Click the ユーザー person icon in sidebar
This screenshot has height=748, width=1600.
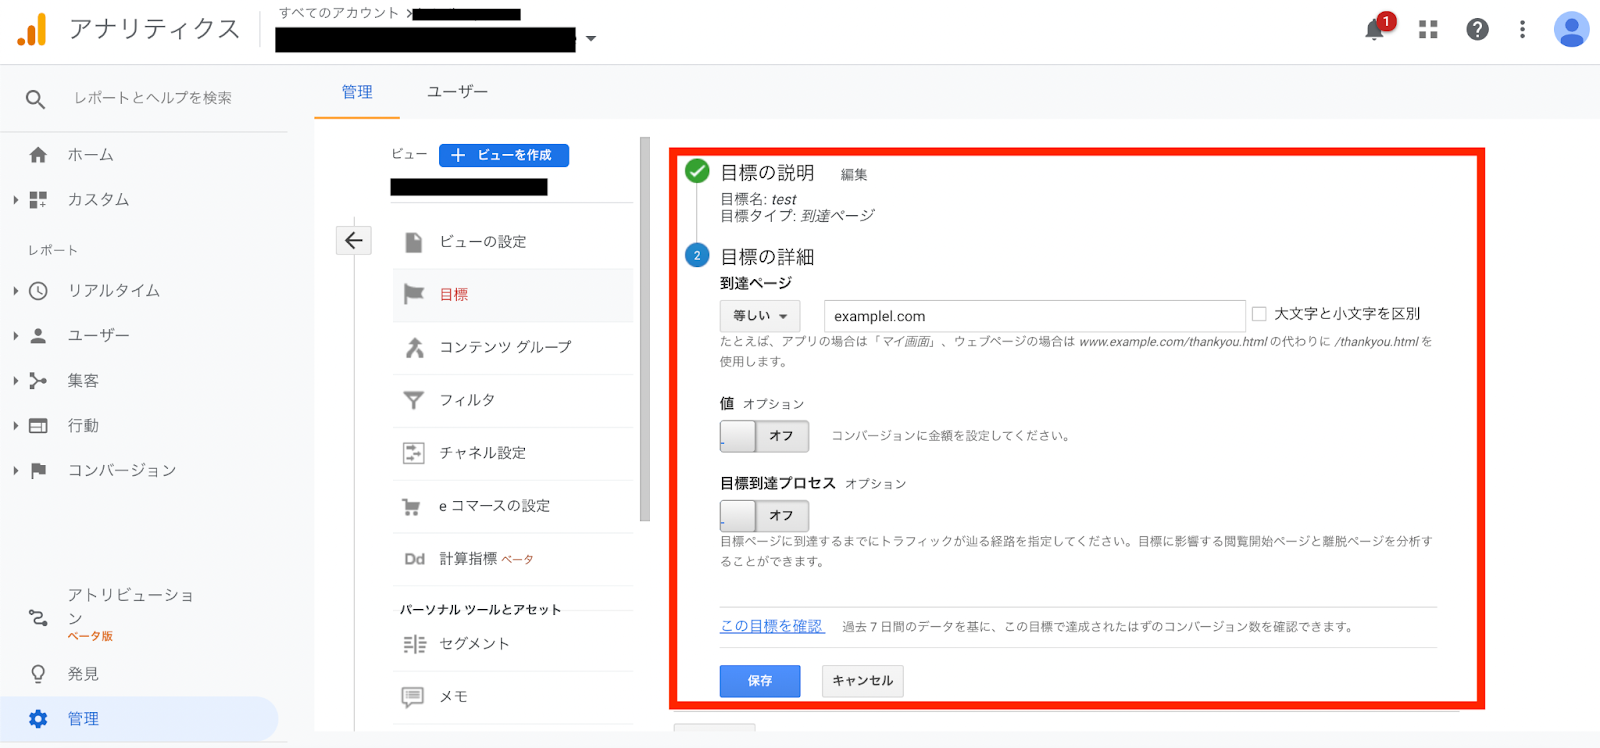(38, 336)
